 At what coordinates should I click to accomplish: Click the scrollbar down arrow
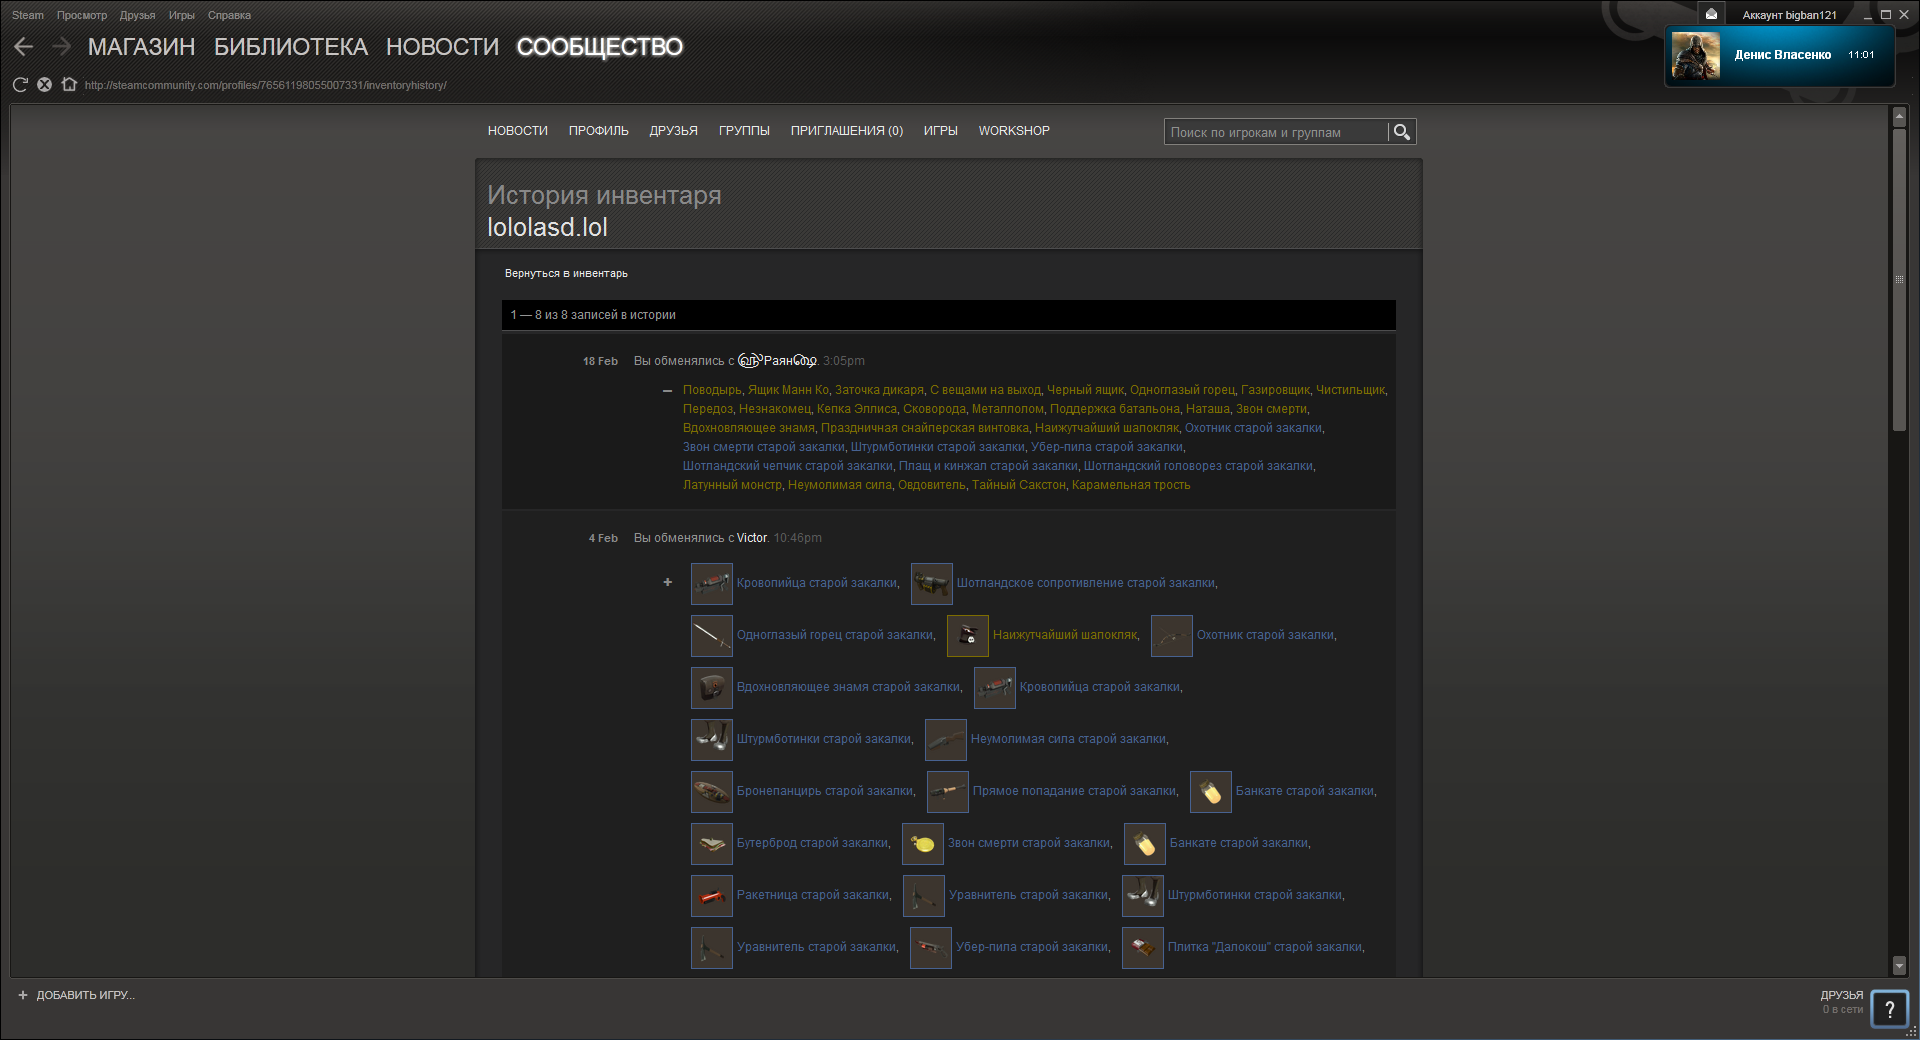[1899, 966]
